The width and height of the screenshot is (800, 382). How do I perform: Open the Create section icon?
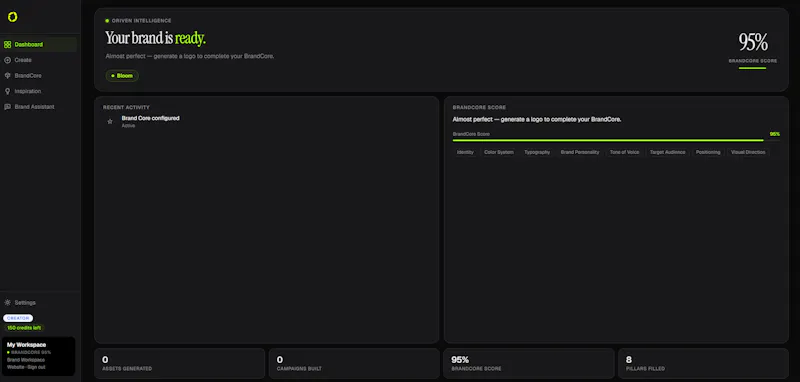[x=7, y=60]
